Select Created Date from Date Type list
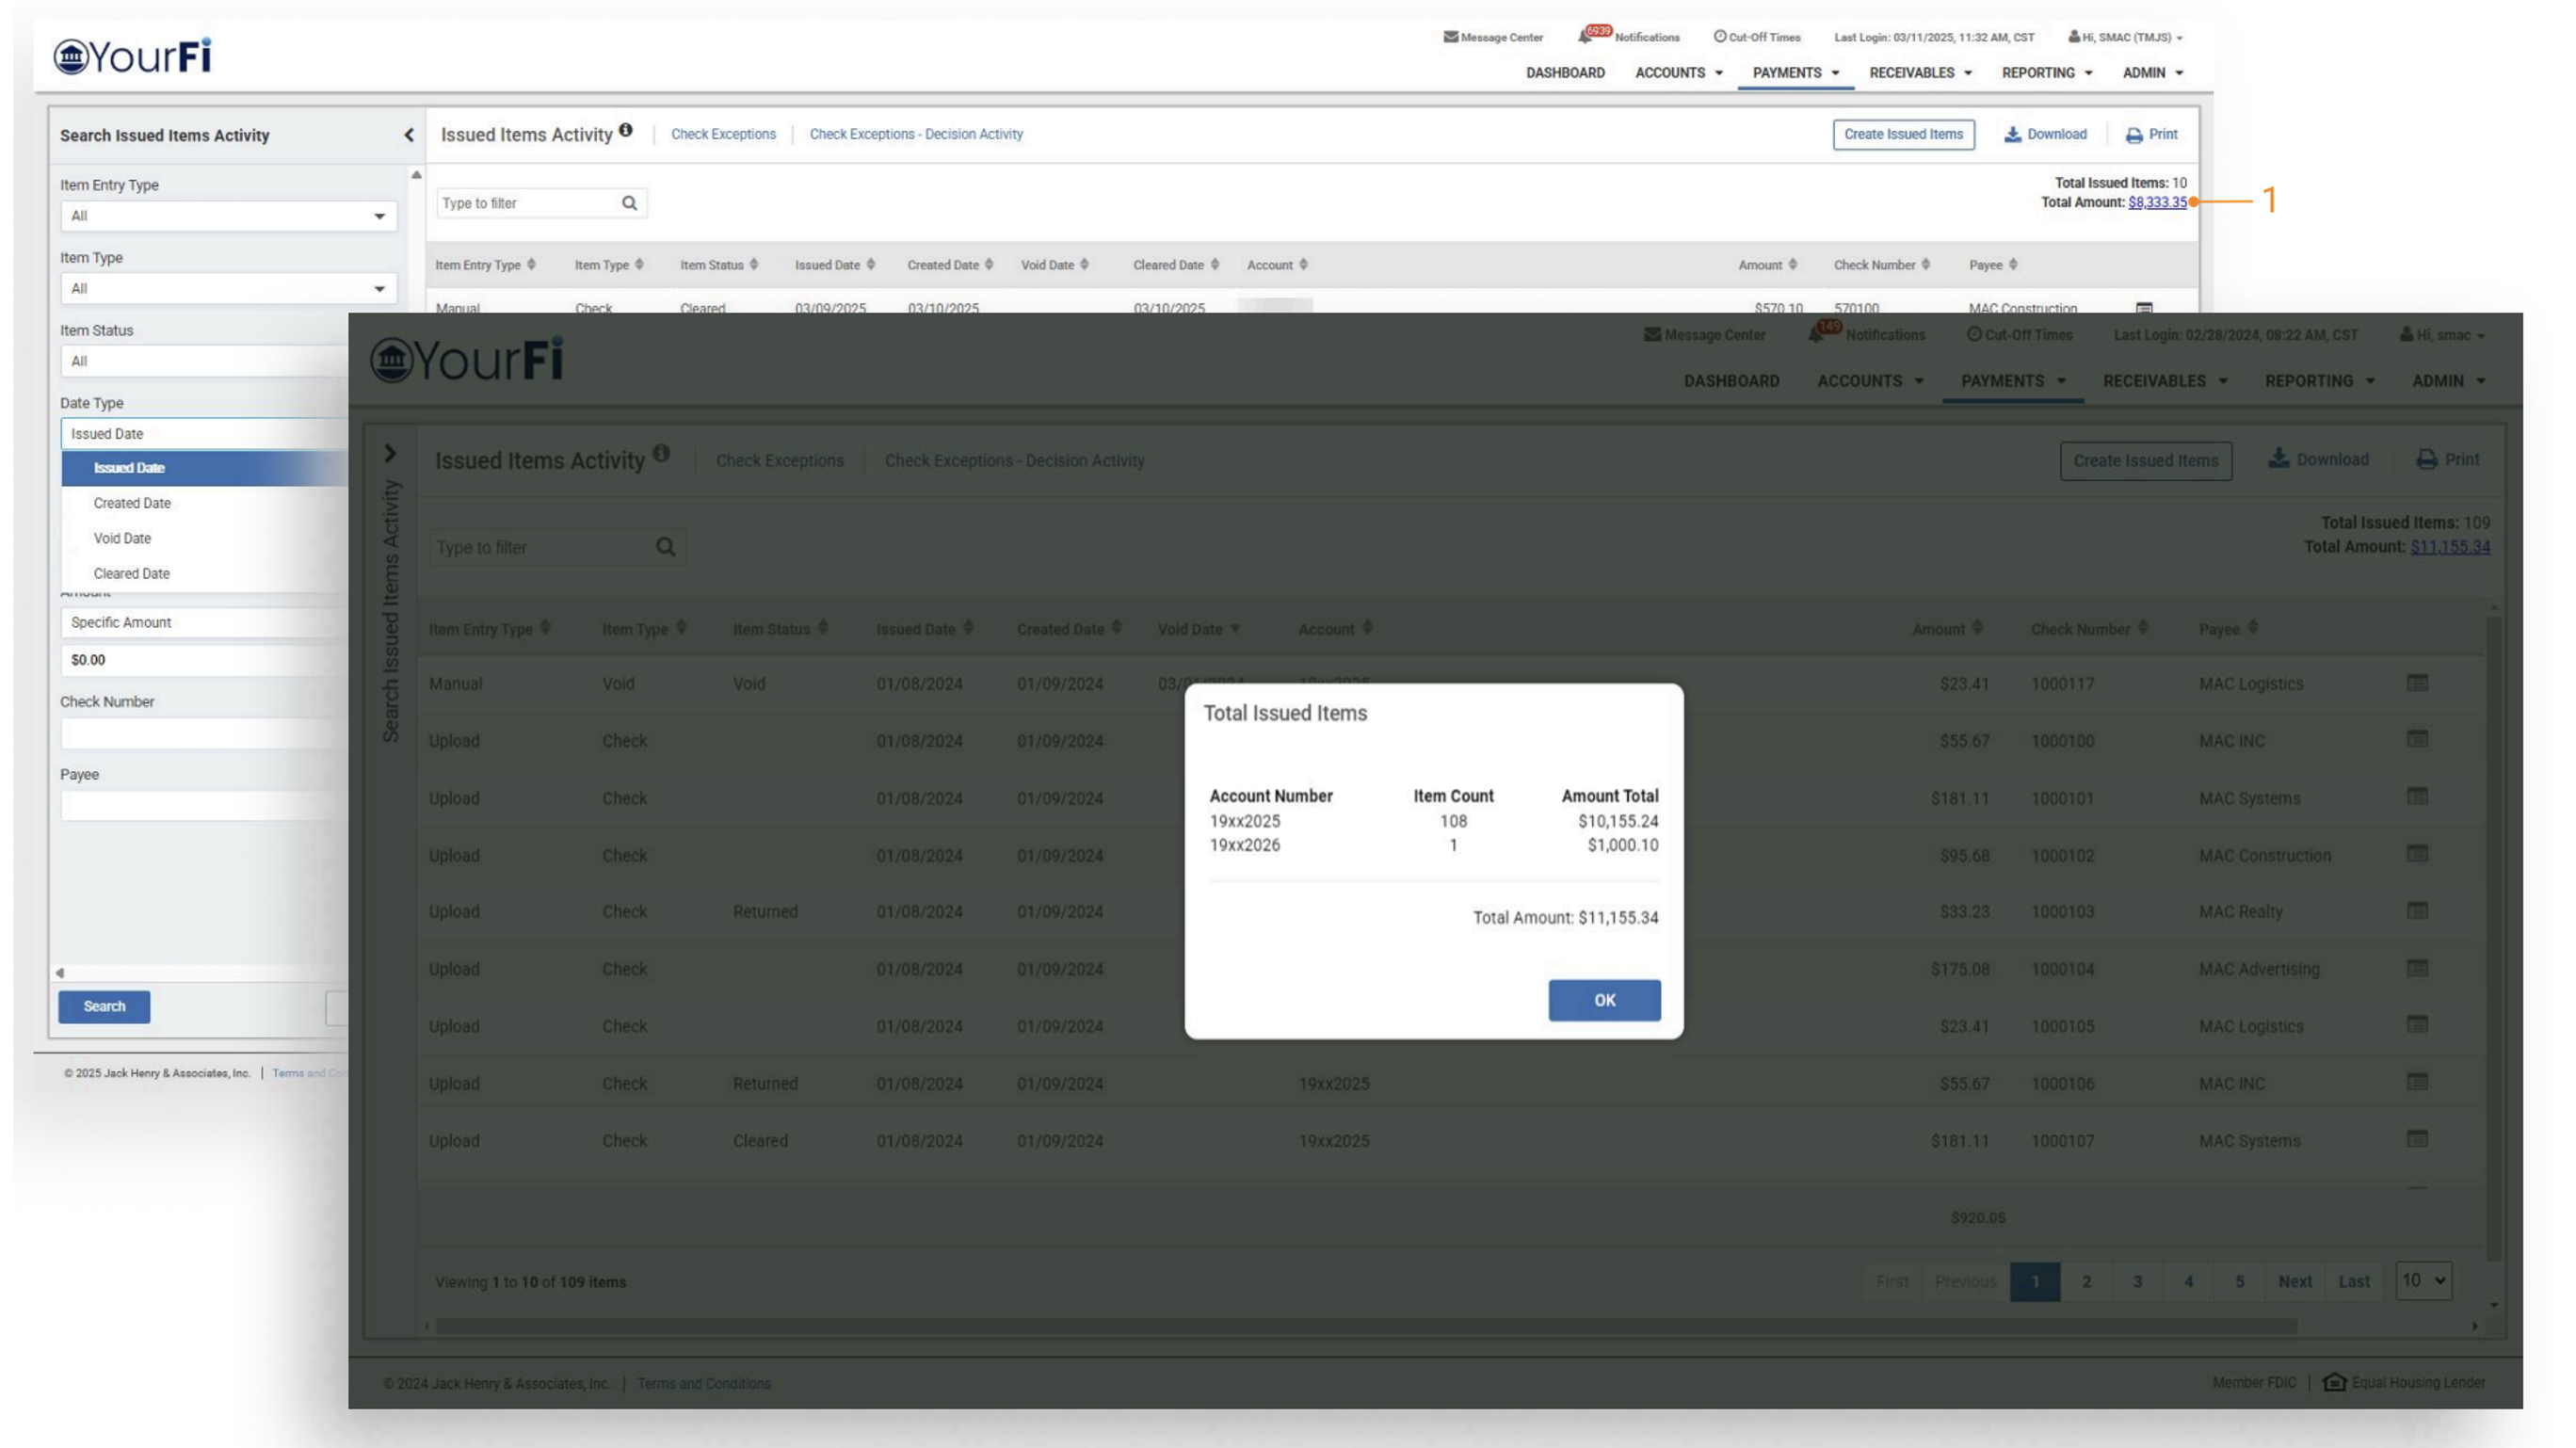The width and height of the screenshot is (2576, 1448). click(x=132, y=503)
